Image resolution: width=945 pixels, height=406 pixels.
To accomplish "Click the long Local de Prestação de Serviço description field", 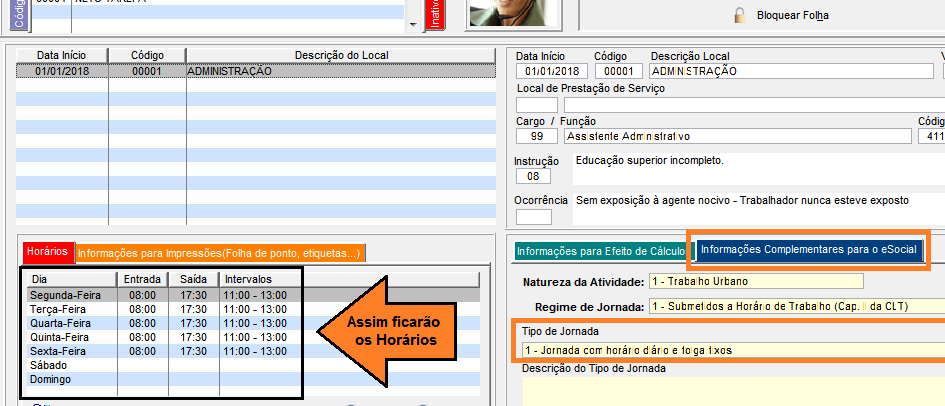I will click(755, 104).
